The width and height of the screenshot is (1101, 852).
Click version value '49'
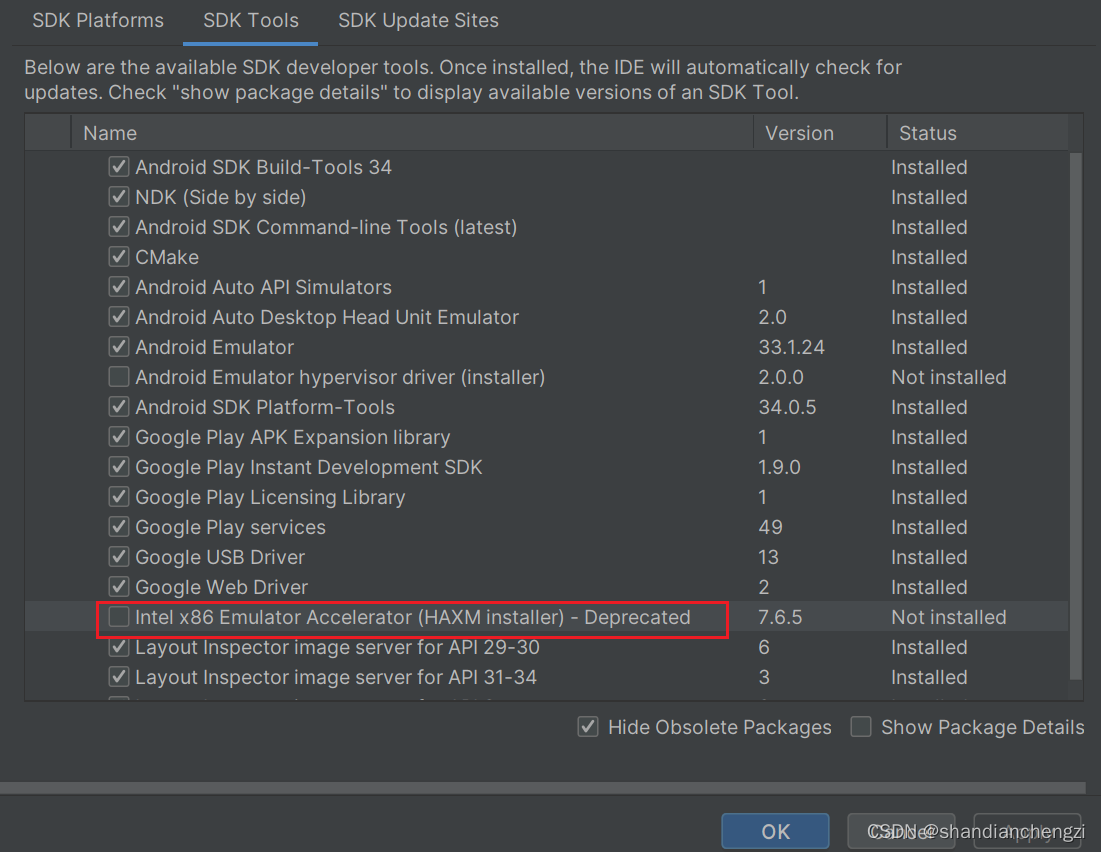770,527
